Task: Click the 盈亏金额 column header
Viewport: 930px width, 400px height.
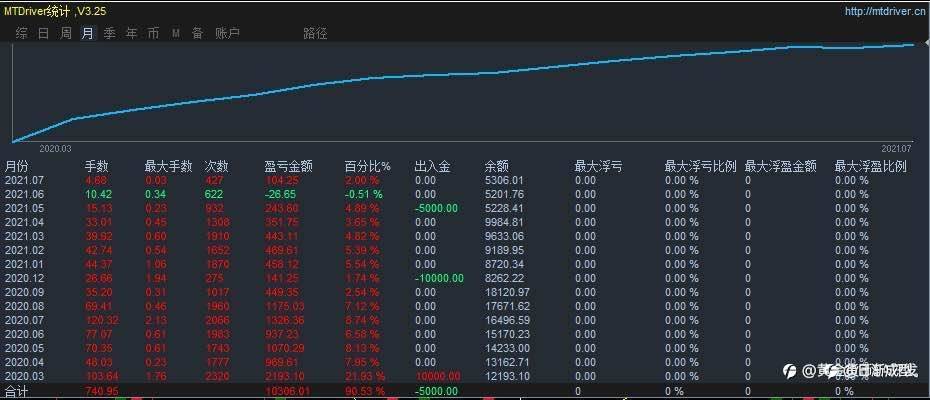Action: 289,166
